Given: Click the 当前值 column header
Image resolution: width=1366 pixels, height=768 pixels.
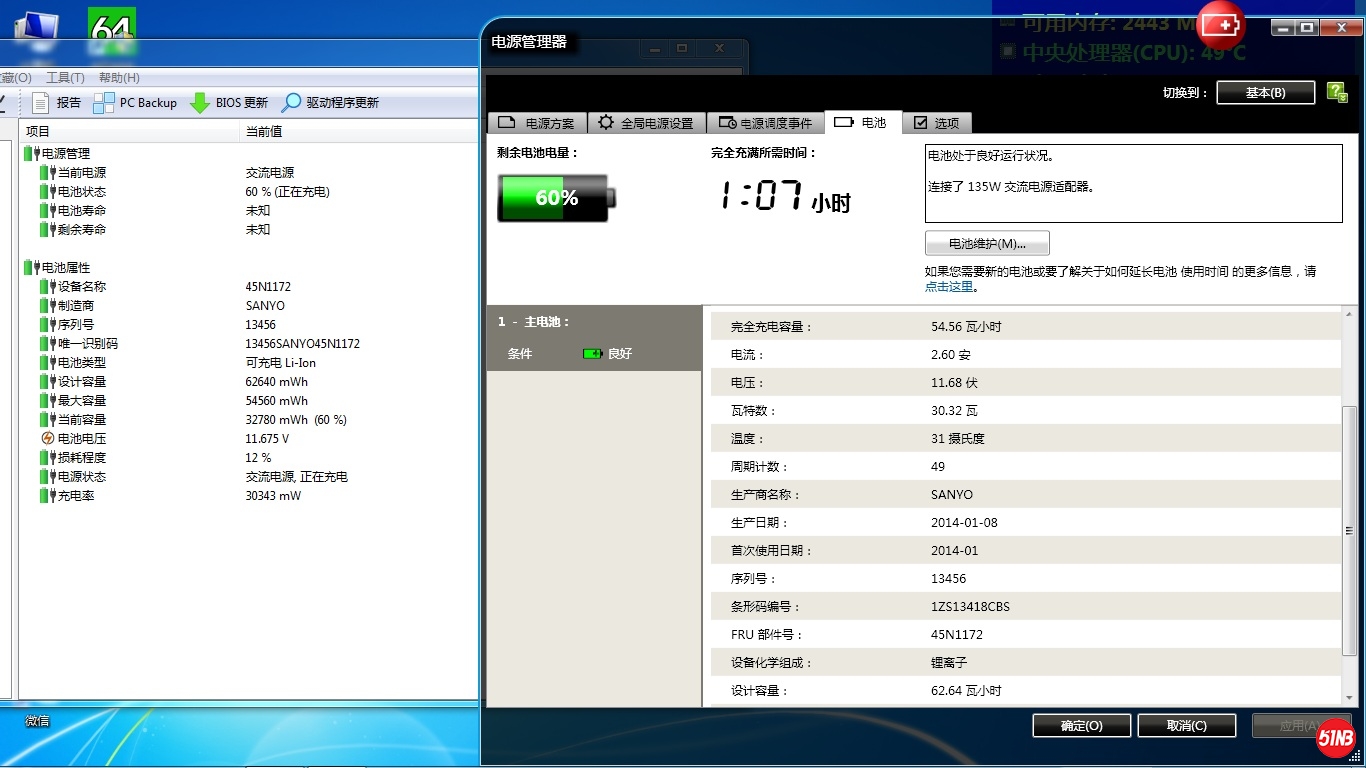Looking at the screenshot, I should [x=264, y=131].
